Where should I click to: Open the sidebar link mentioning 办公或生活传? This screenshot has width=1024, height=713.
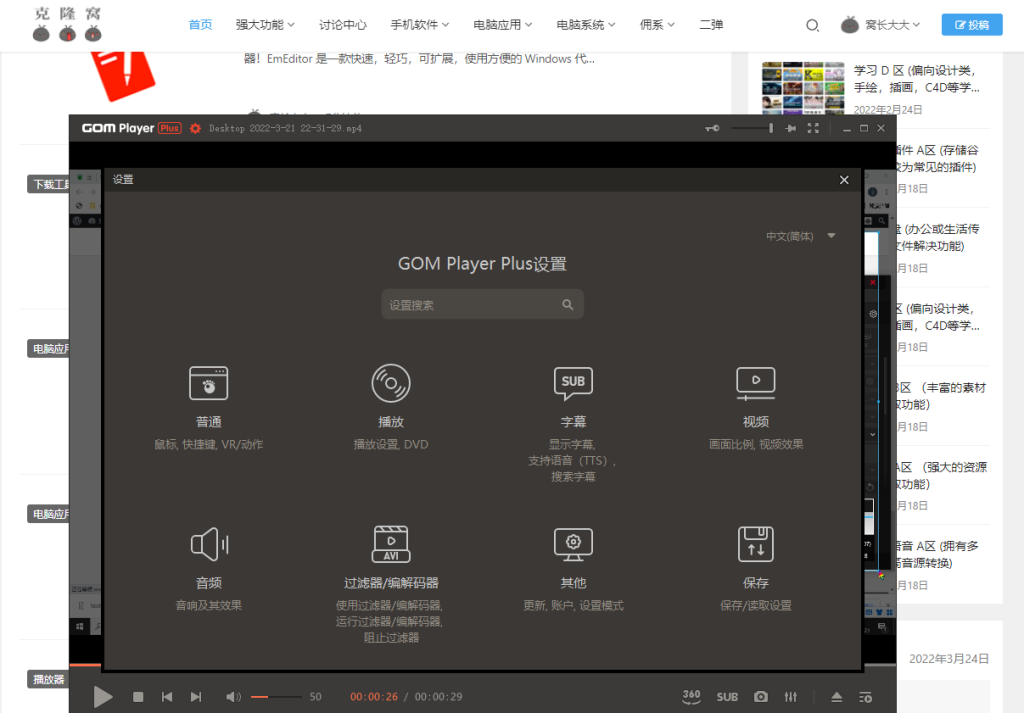[938, 237]
